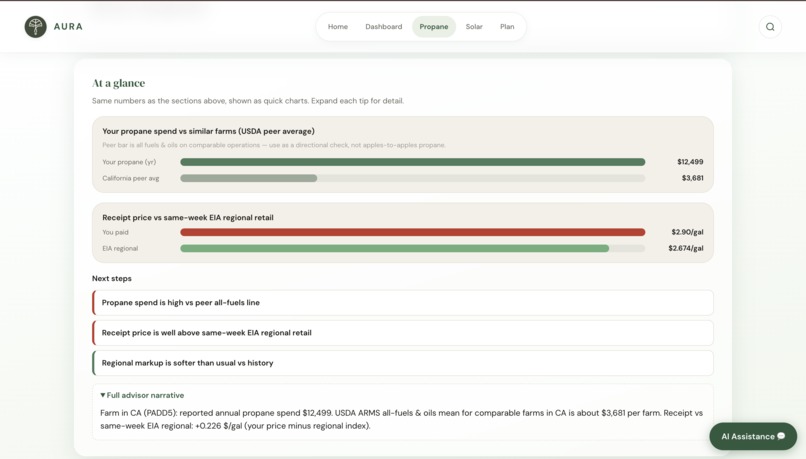Screen dimensions: 806x459
Task: Collapse the Full advisor narrative section
Action: click(142, 395)
